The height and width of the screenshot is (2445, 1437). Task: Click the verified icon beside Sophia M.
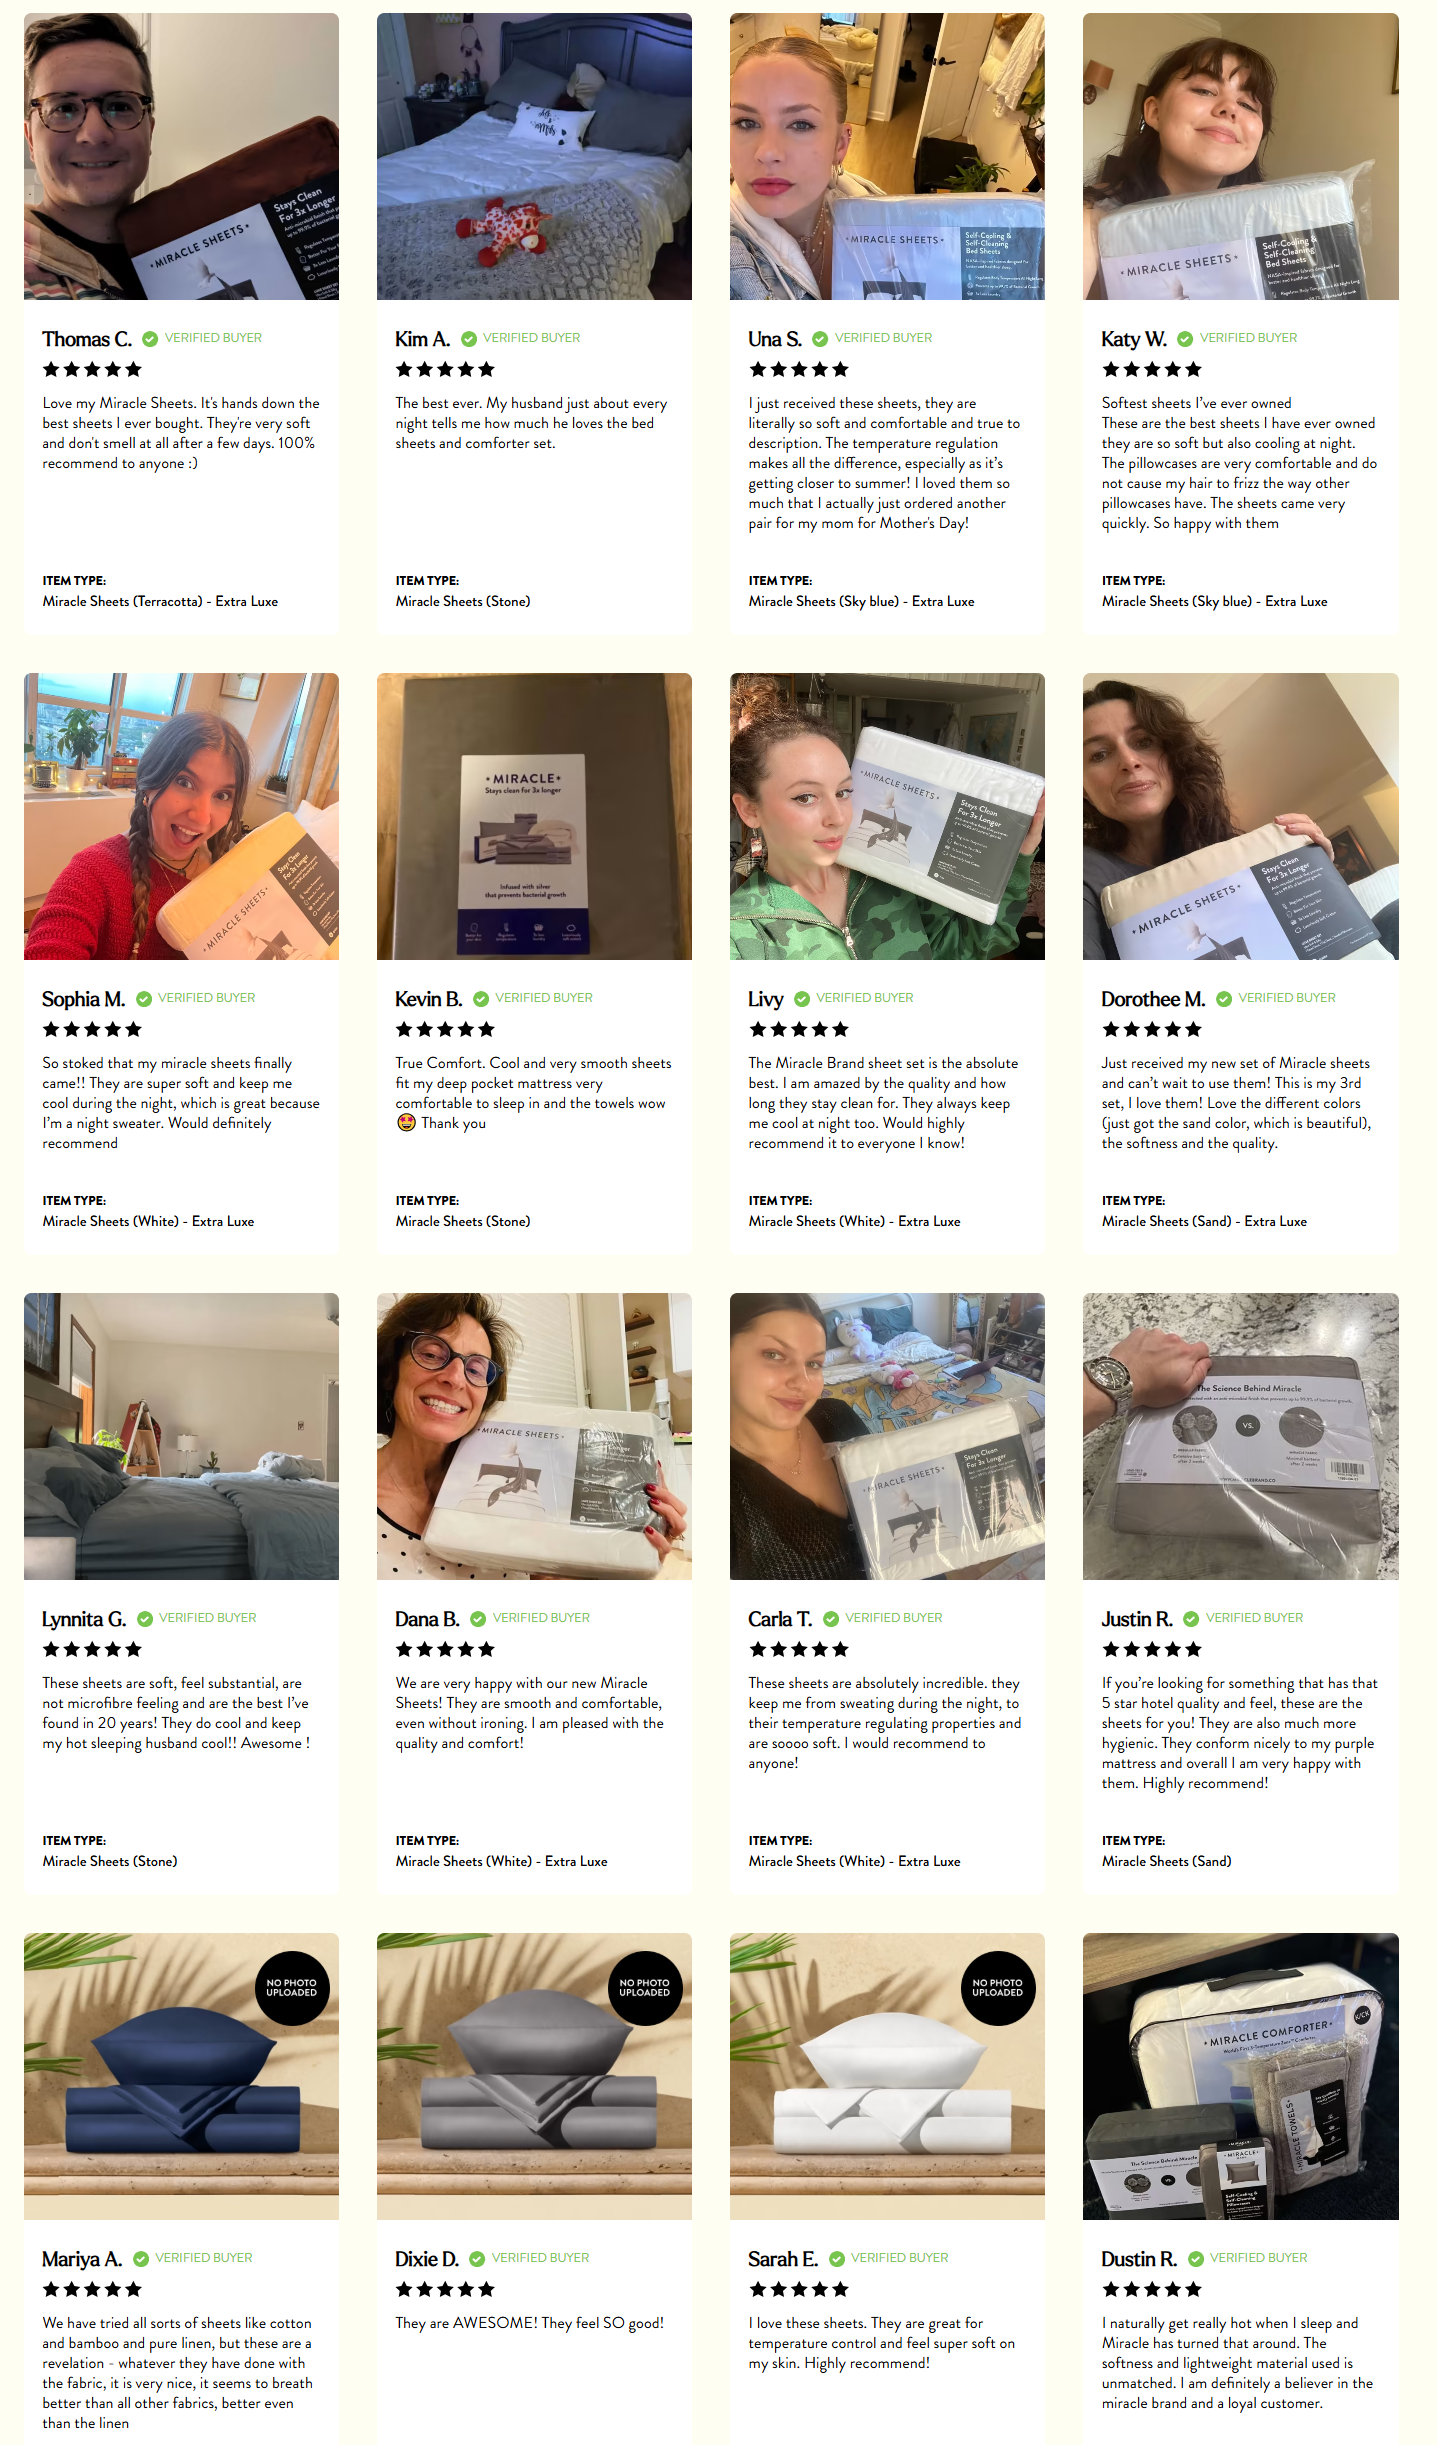point(143,999)
